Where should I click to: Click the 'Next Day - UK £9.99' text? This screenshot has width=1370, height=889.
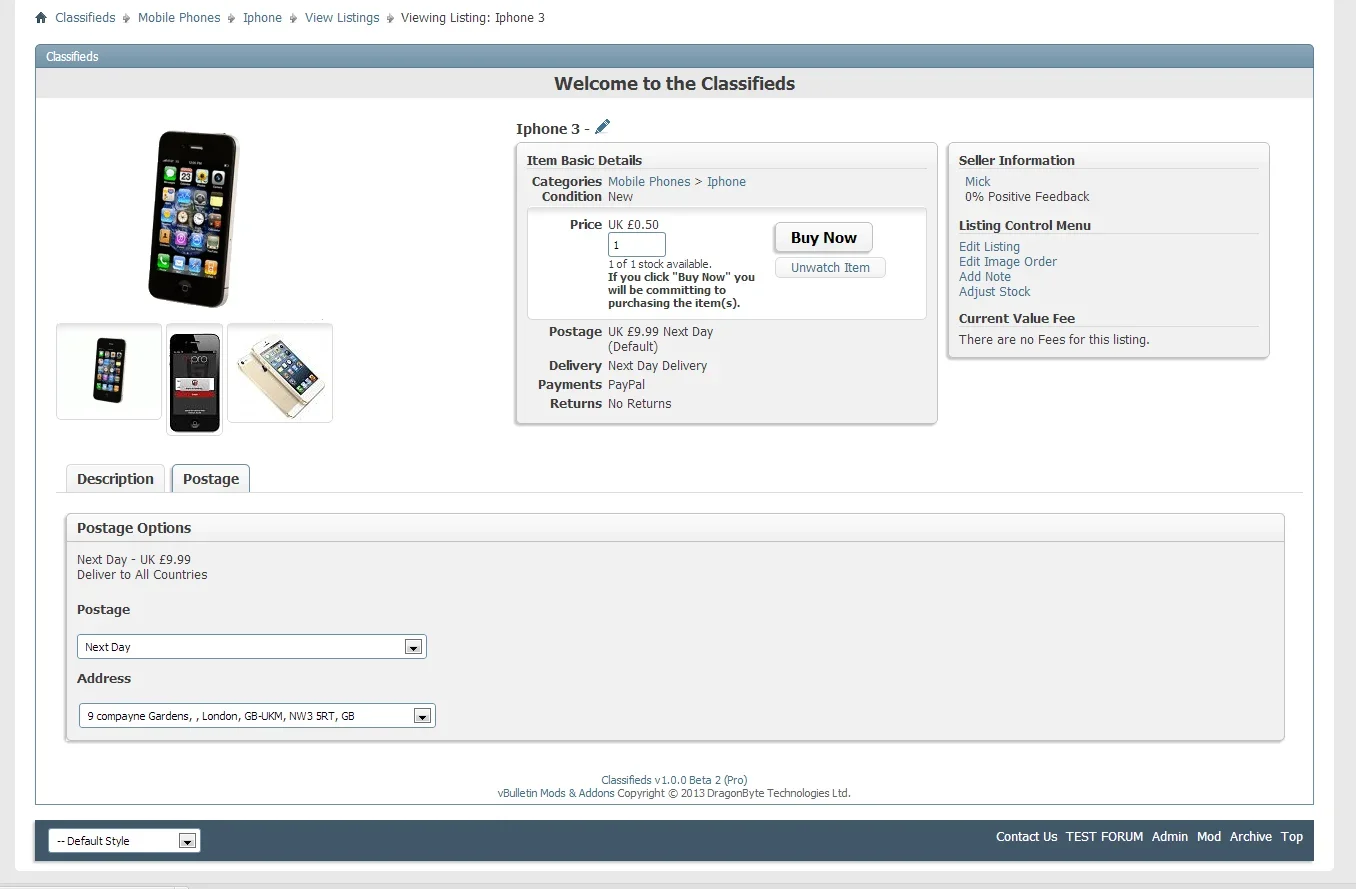134,560
